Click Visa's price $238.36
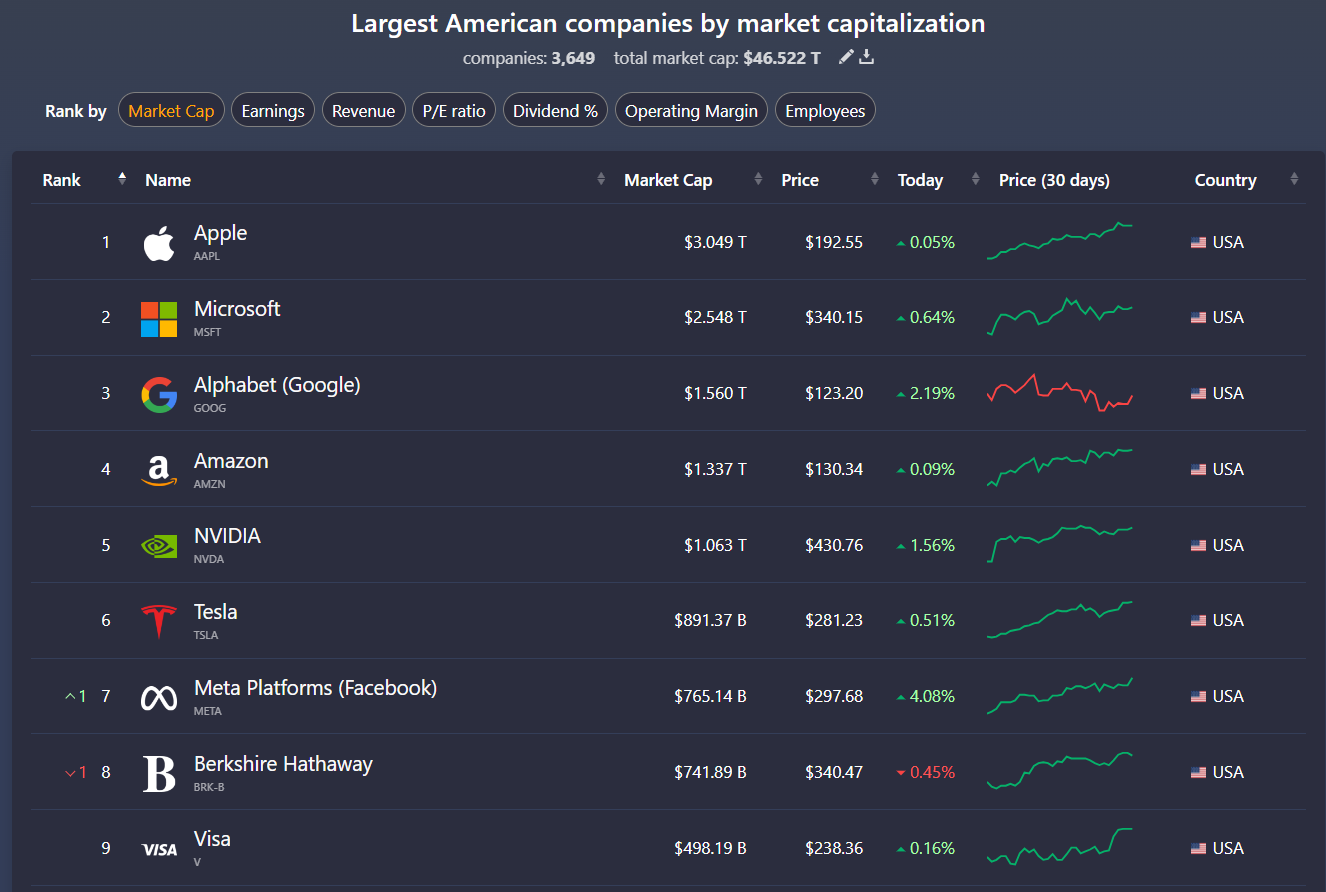Screen dimensions: 1326x892 click(834, 848)
